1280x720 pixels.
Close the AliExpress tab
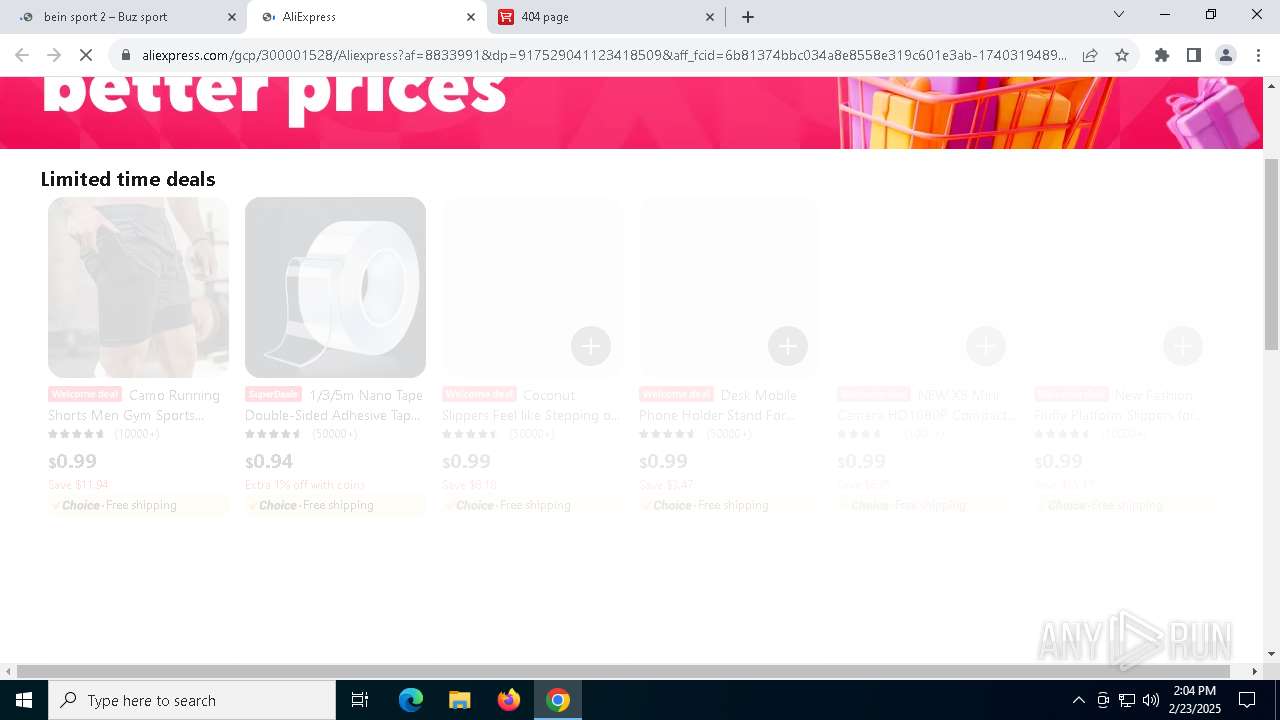point(471,17)
